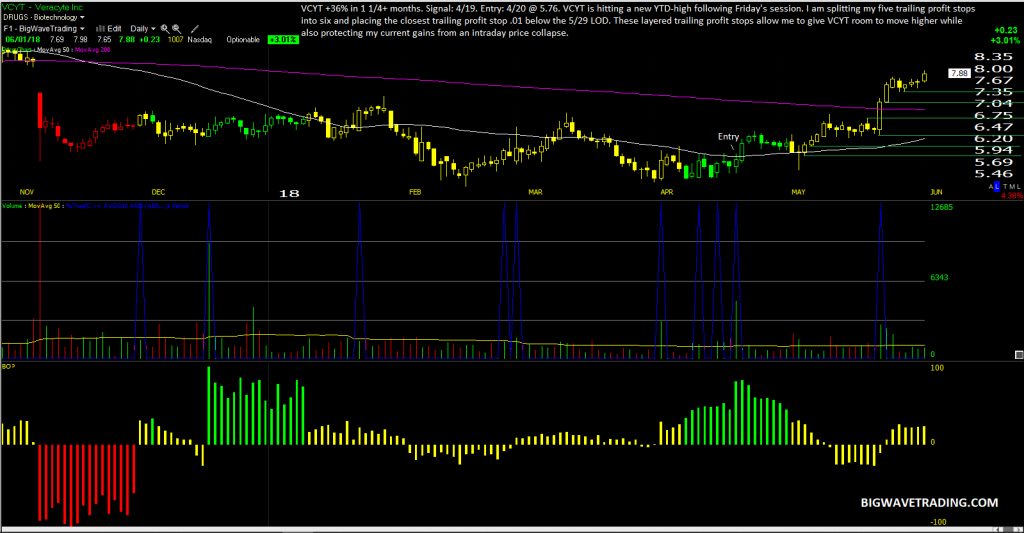The image size is (1024, 533).
Task: Click the MAR month label on time axis
Action: coord(536,192)
